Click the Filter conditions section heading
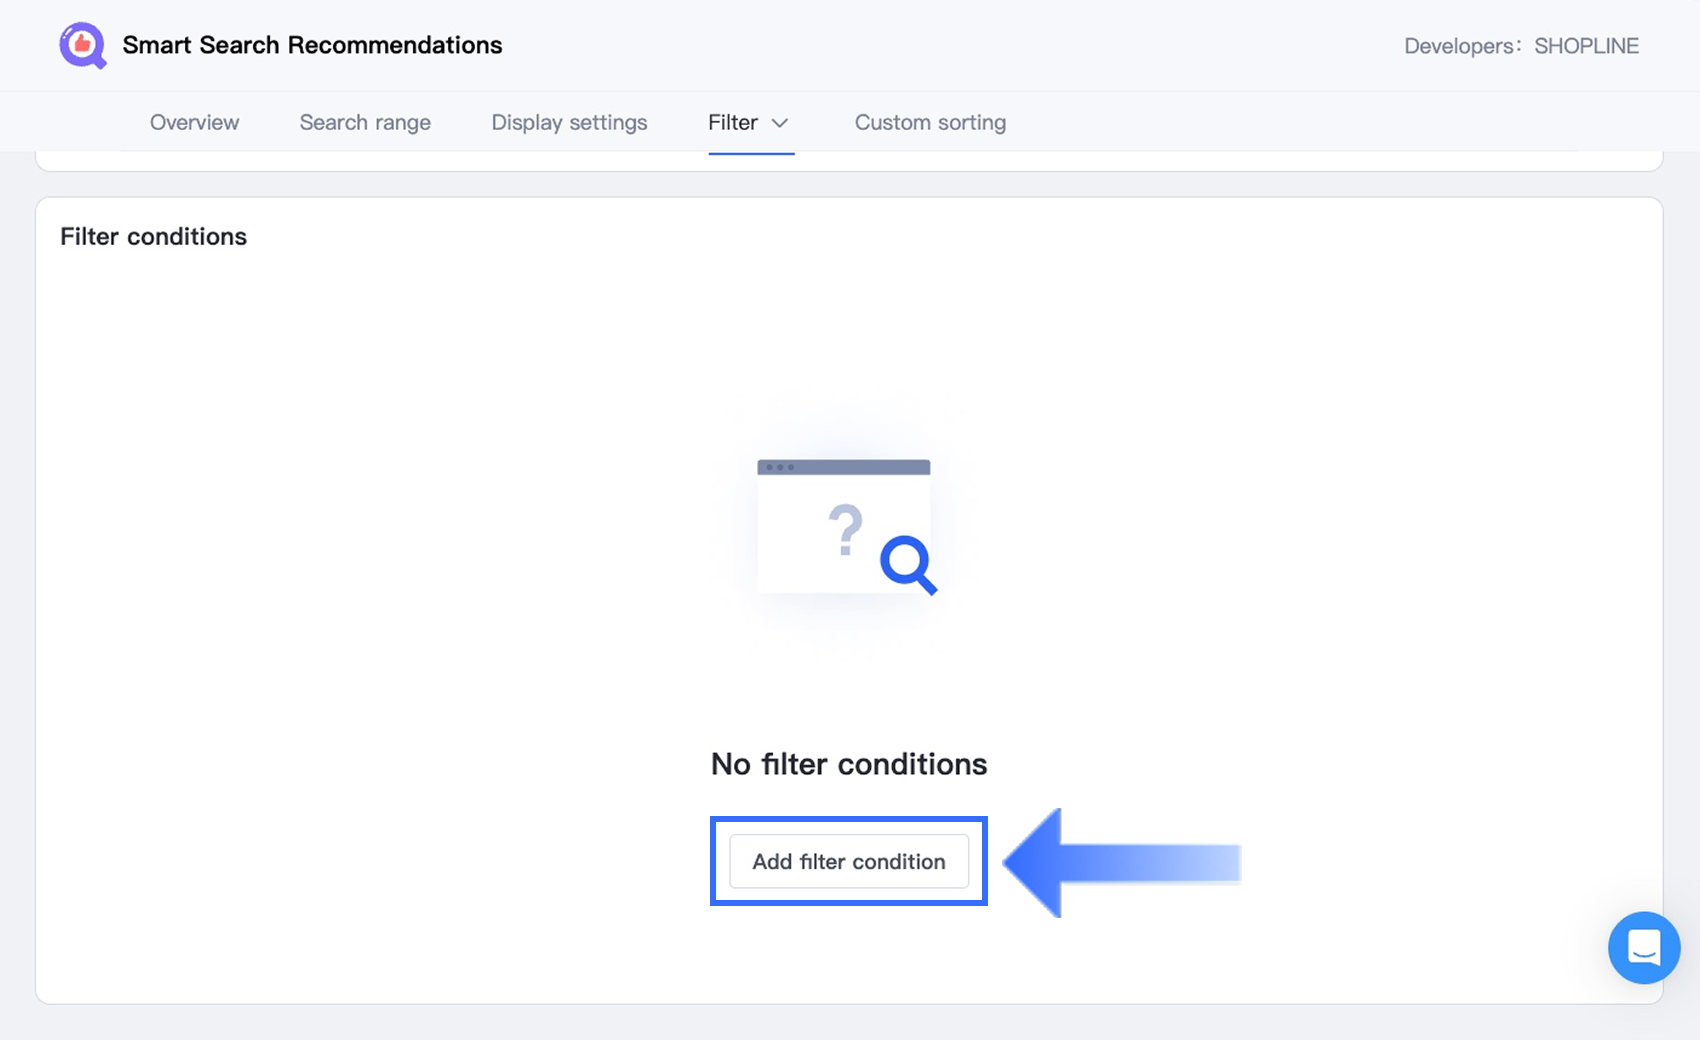This screenshot has height=1040, width=1700. [153, 236]
